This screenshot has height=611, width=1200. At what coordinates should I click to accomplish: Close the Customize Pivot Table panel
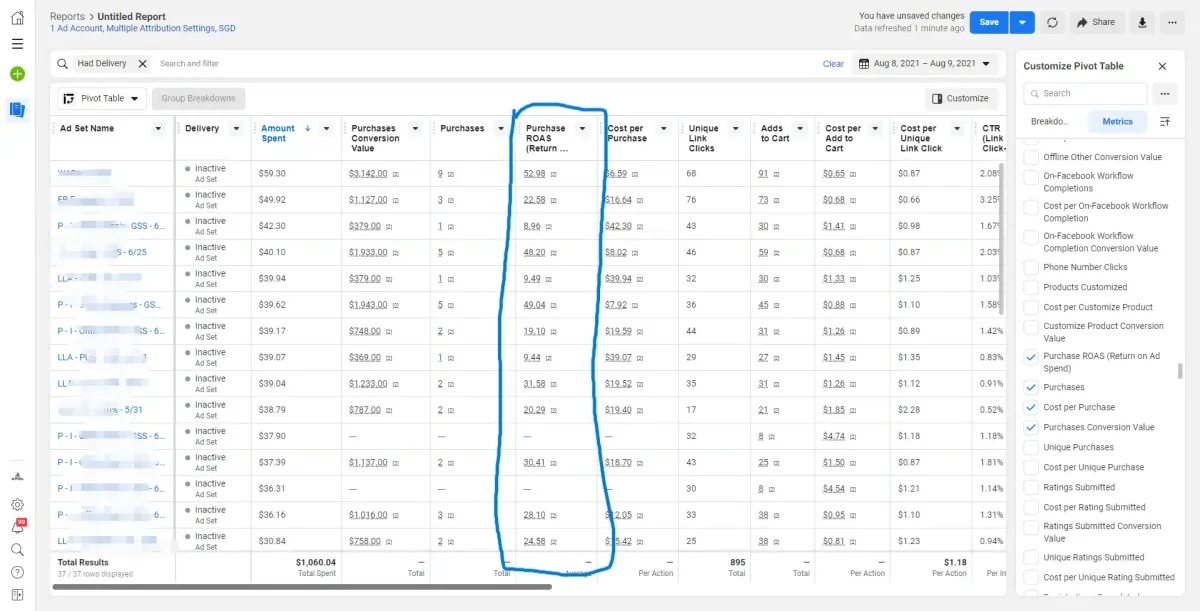pyautogui.click(x=1162, y=66)
